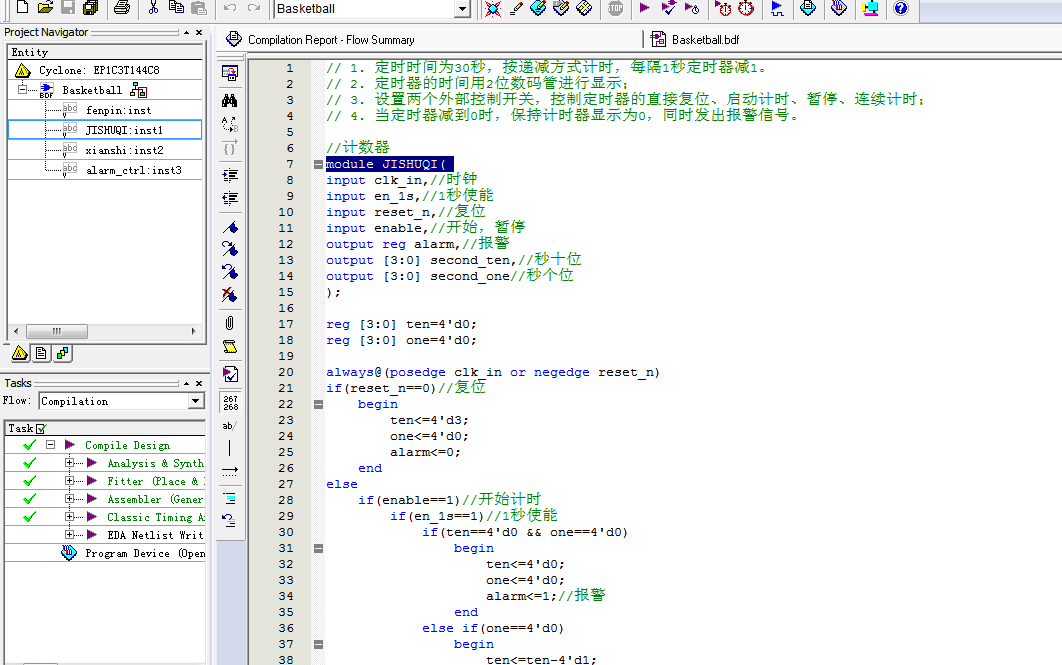Click the Help question mark icon
Image resolution: width=1062 pixels, height=665 pixels.
click(900, 8)
